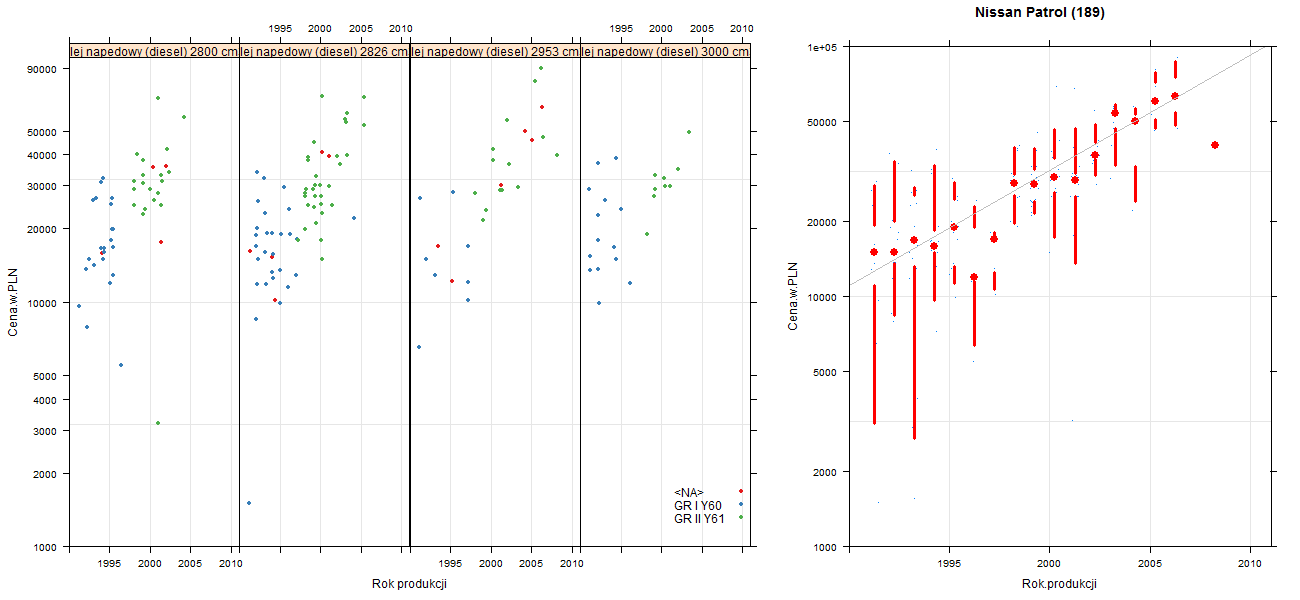Viewport: 1300px width, 600px height.
Task: Click the GR II Y61 legend label
Action: click(699, 518)
